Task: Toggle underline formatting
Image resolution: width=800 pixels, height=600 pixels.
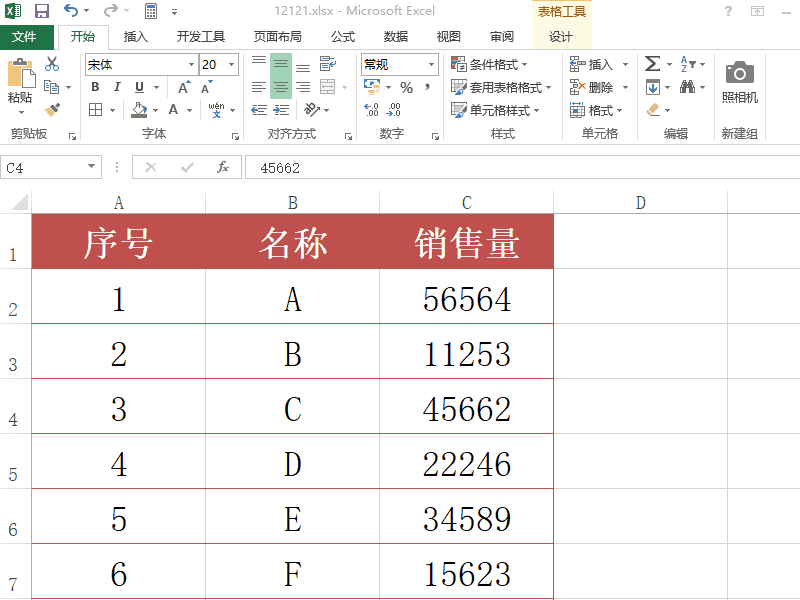Action: pyautogui.click(x=139, y=85)
